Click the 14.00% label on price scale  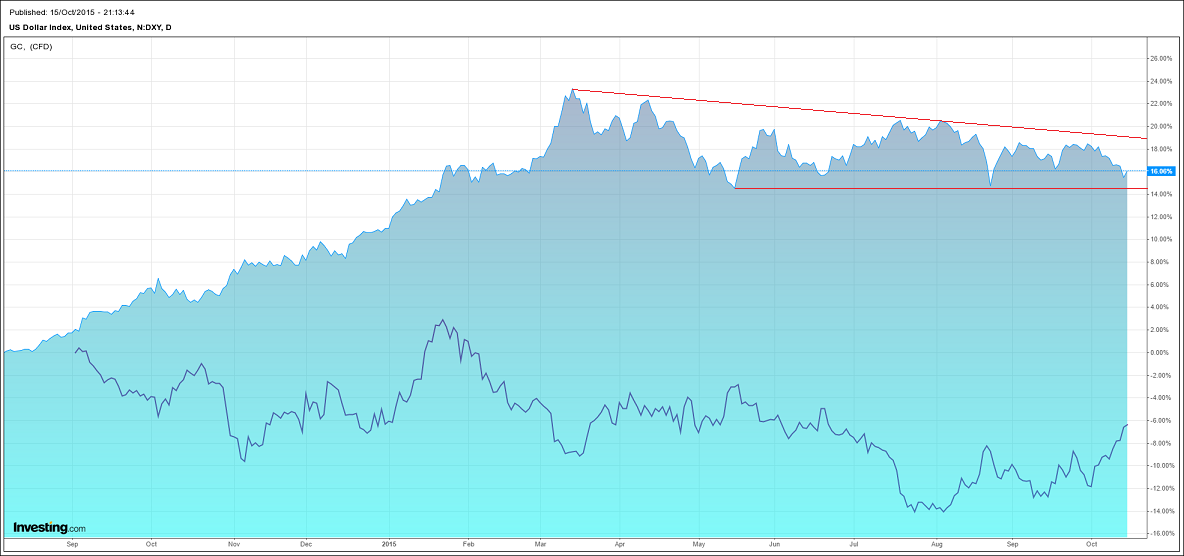click(x=1161, y=194)
